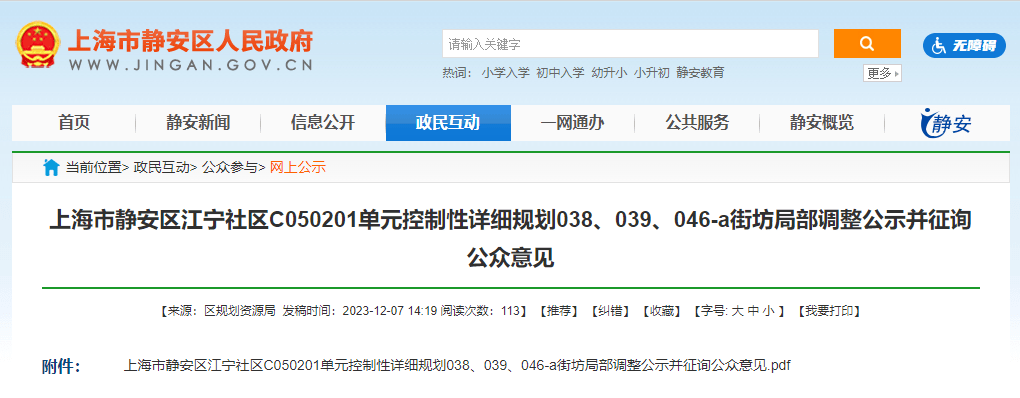The width and height of the screenshot is (1020, 398).
Task: Click hot word 小升初
Action: tap(652, 73)
